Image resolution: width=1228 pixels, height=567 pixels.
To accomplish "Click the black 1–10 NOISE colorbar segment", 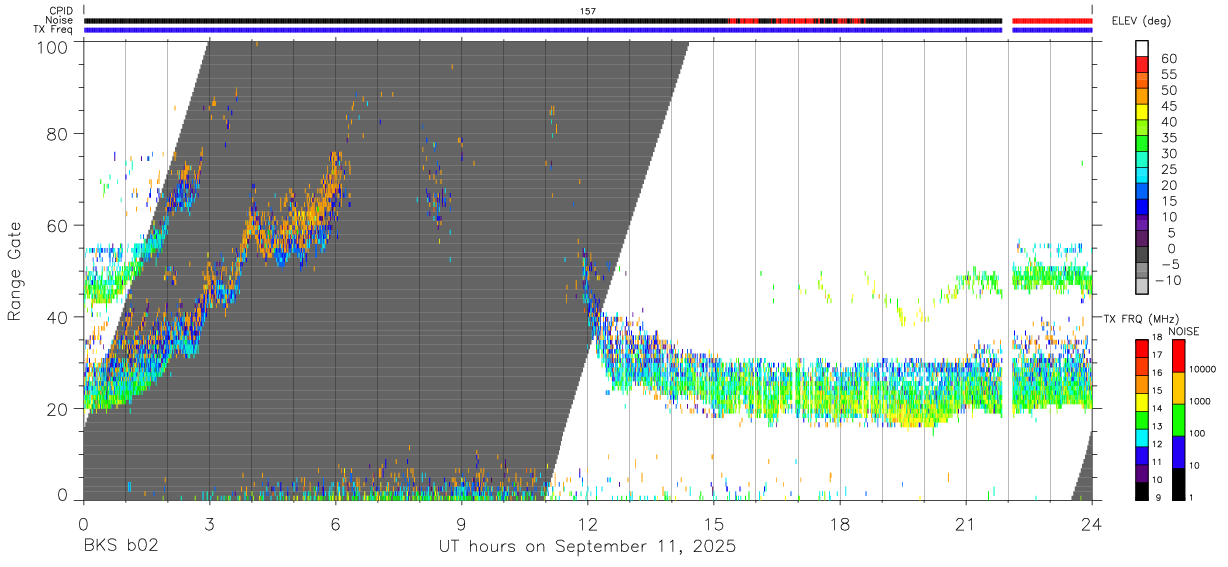I will point(1178,484).
